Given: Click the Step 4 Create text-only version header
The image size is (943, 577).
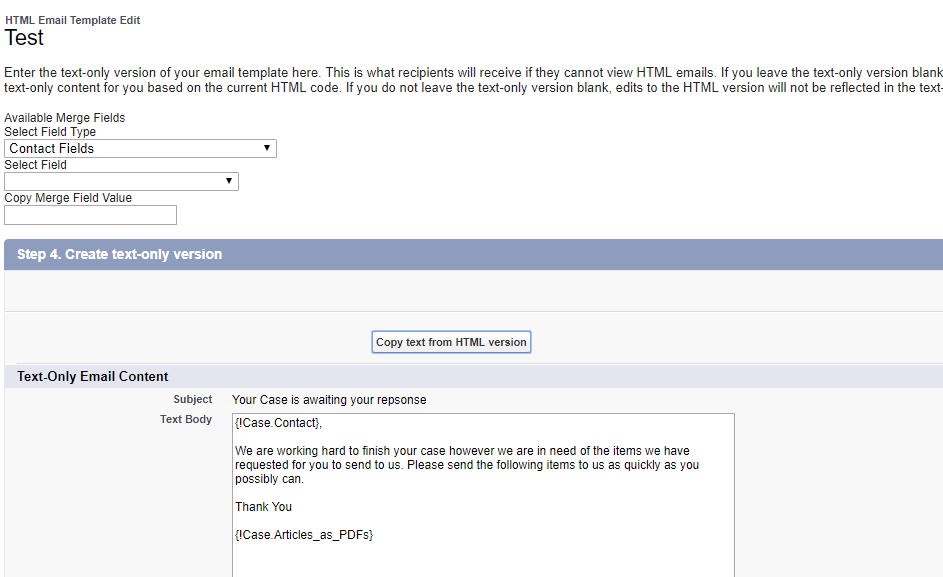Looking at the screenshot, I should [120, 254].
